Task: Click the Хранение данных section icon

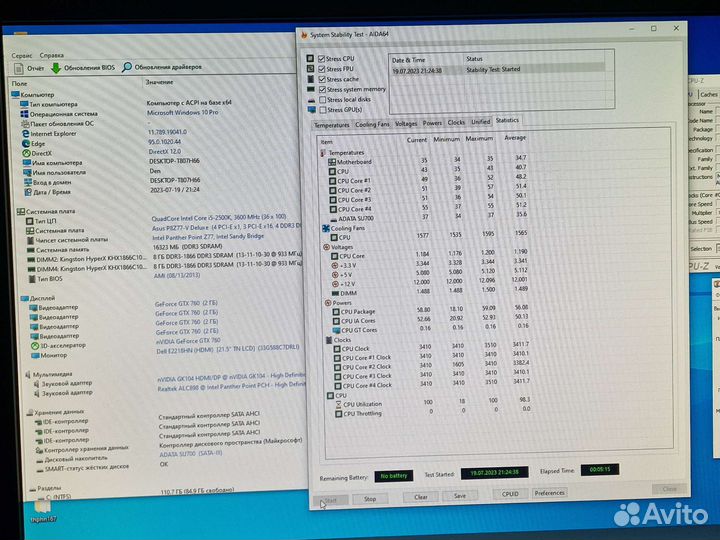Action: click(30, 412)
